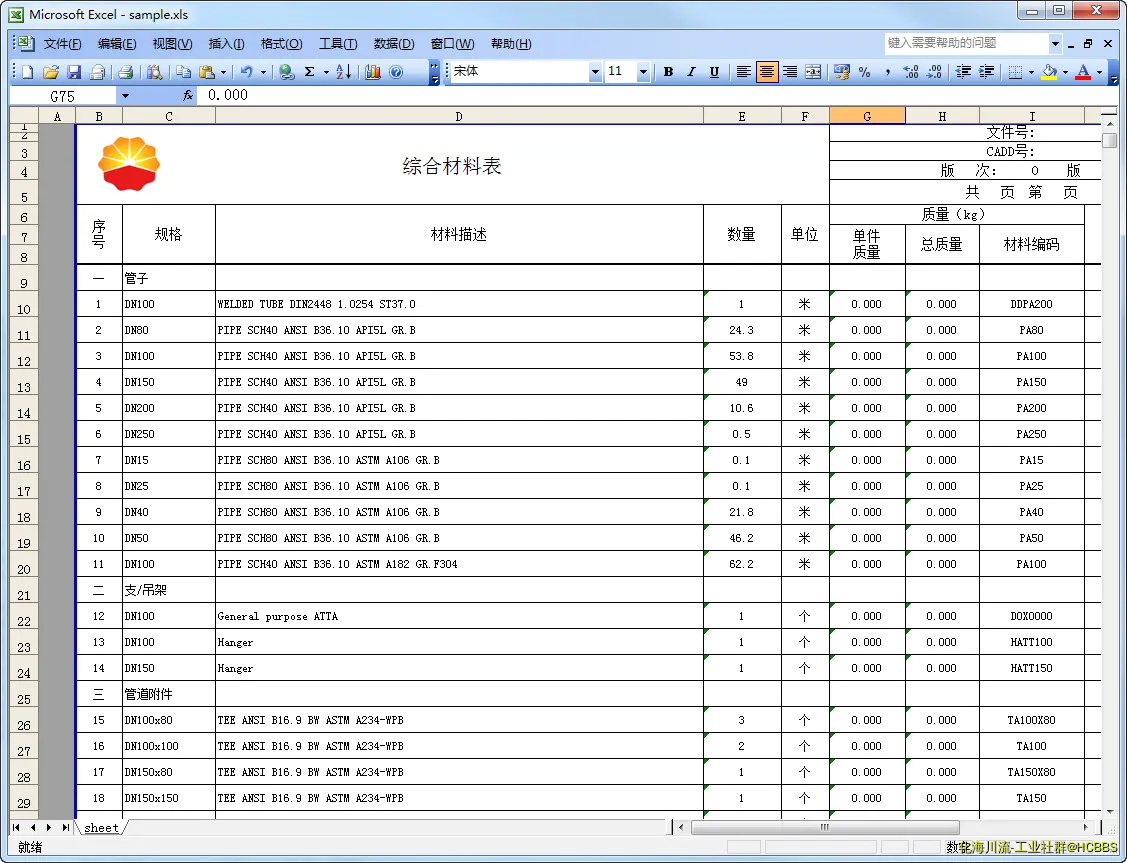The image size is (1127, 863).
Task: Click the Copy icon
Action: coord(183,72)
